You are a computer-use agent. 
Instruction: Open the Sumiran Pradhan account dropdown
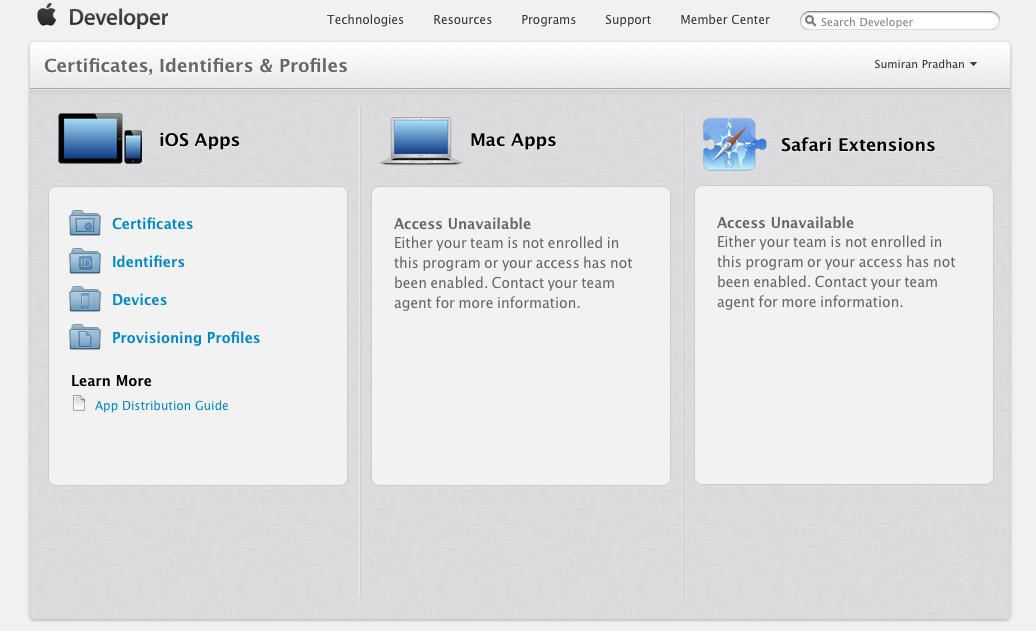click(925, 64)
